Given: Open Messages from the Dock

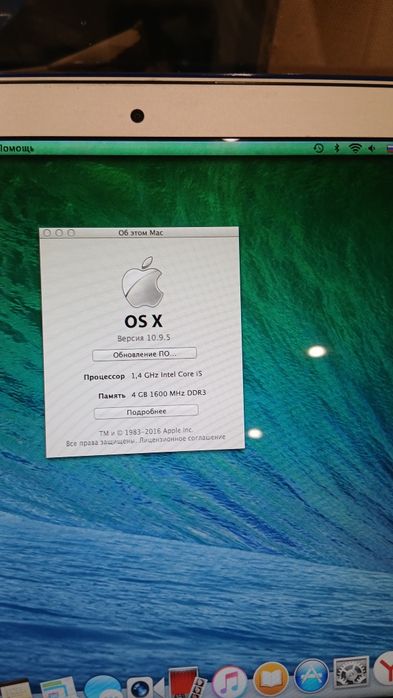Looking at the screenshot, I should [x=103, y=686].
